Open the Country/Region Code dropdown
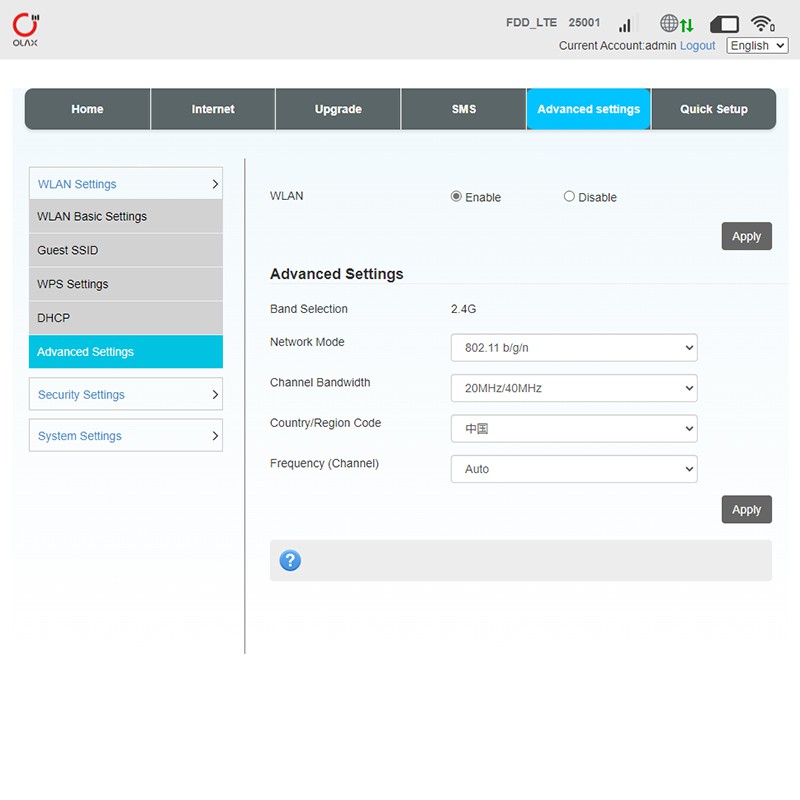 point(574,429)
